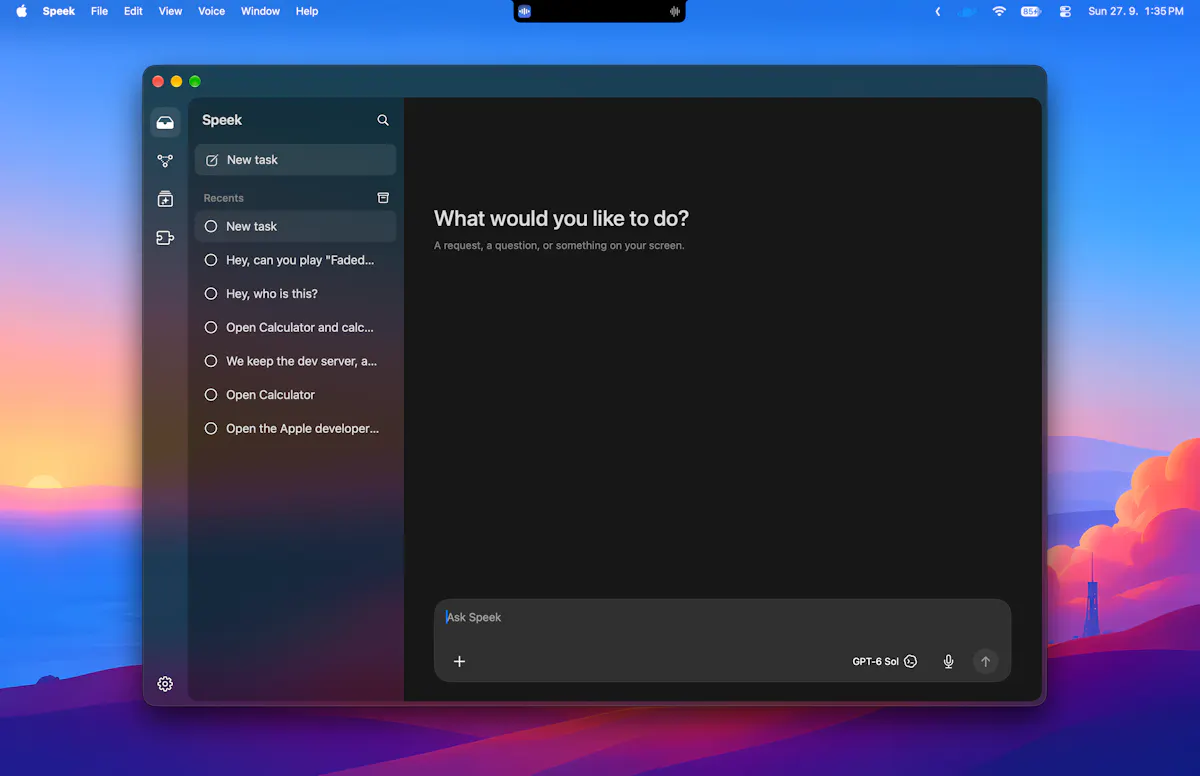The height and width of the screenshot is (776, 1200).
Task: Open the Wi-Fi status menu
Action: click(999, 11)
